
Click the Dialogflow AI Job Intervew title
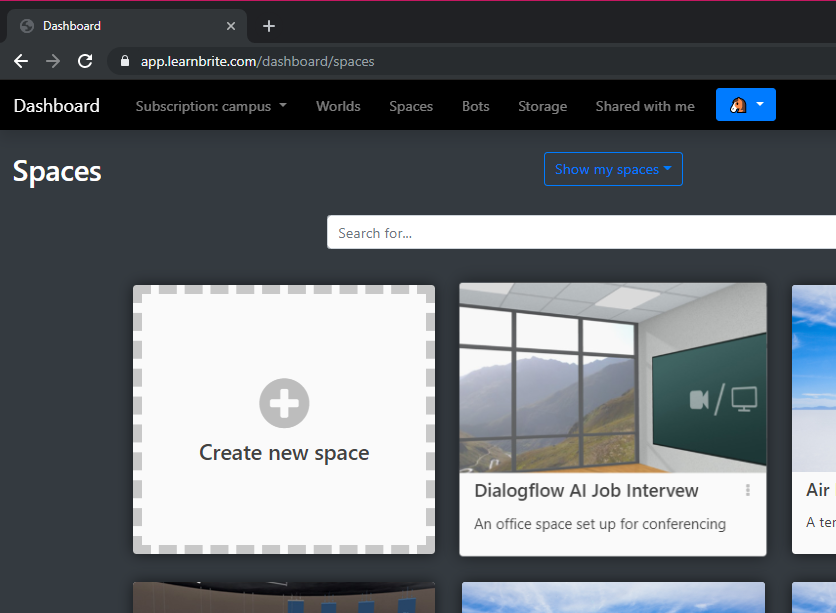point(586,490)
